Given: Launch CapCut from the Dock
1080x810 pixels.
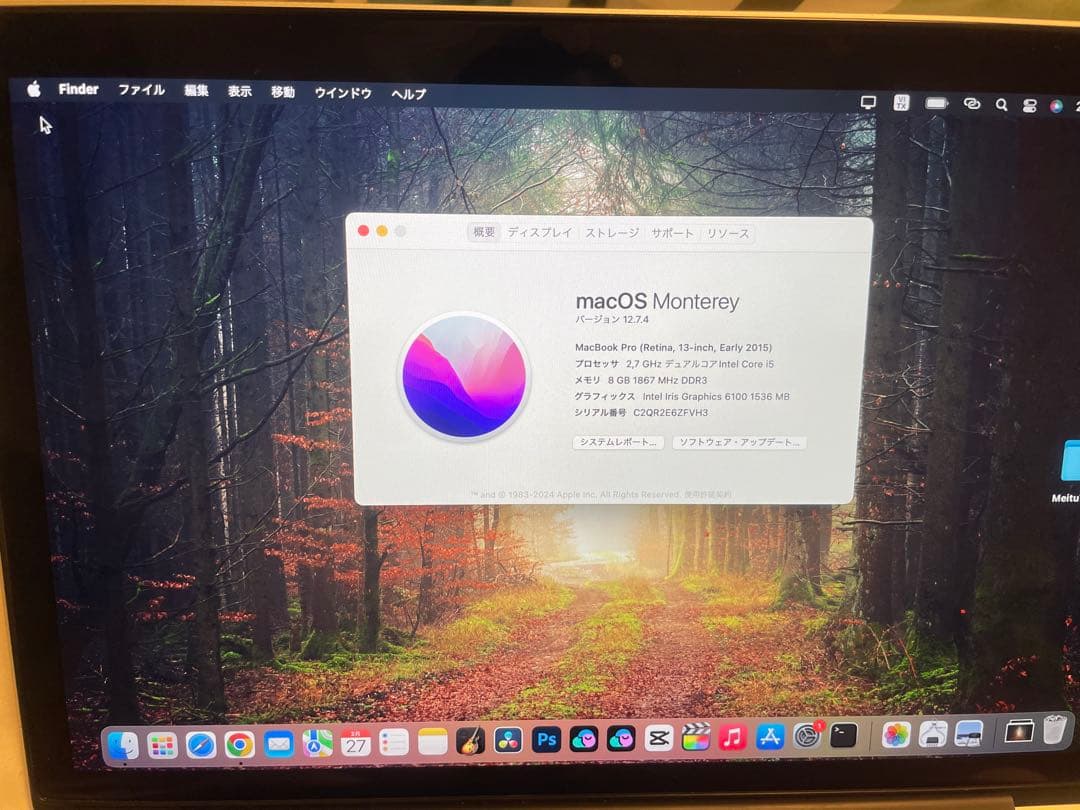Looking at the screenshot, I should (658, 739).
